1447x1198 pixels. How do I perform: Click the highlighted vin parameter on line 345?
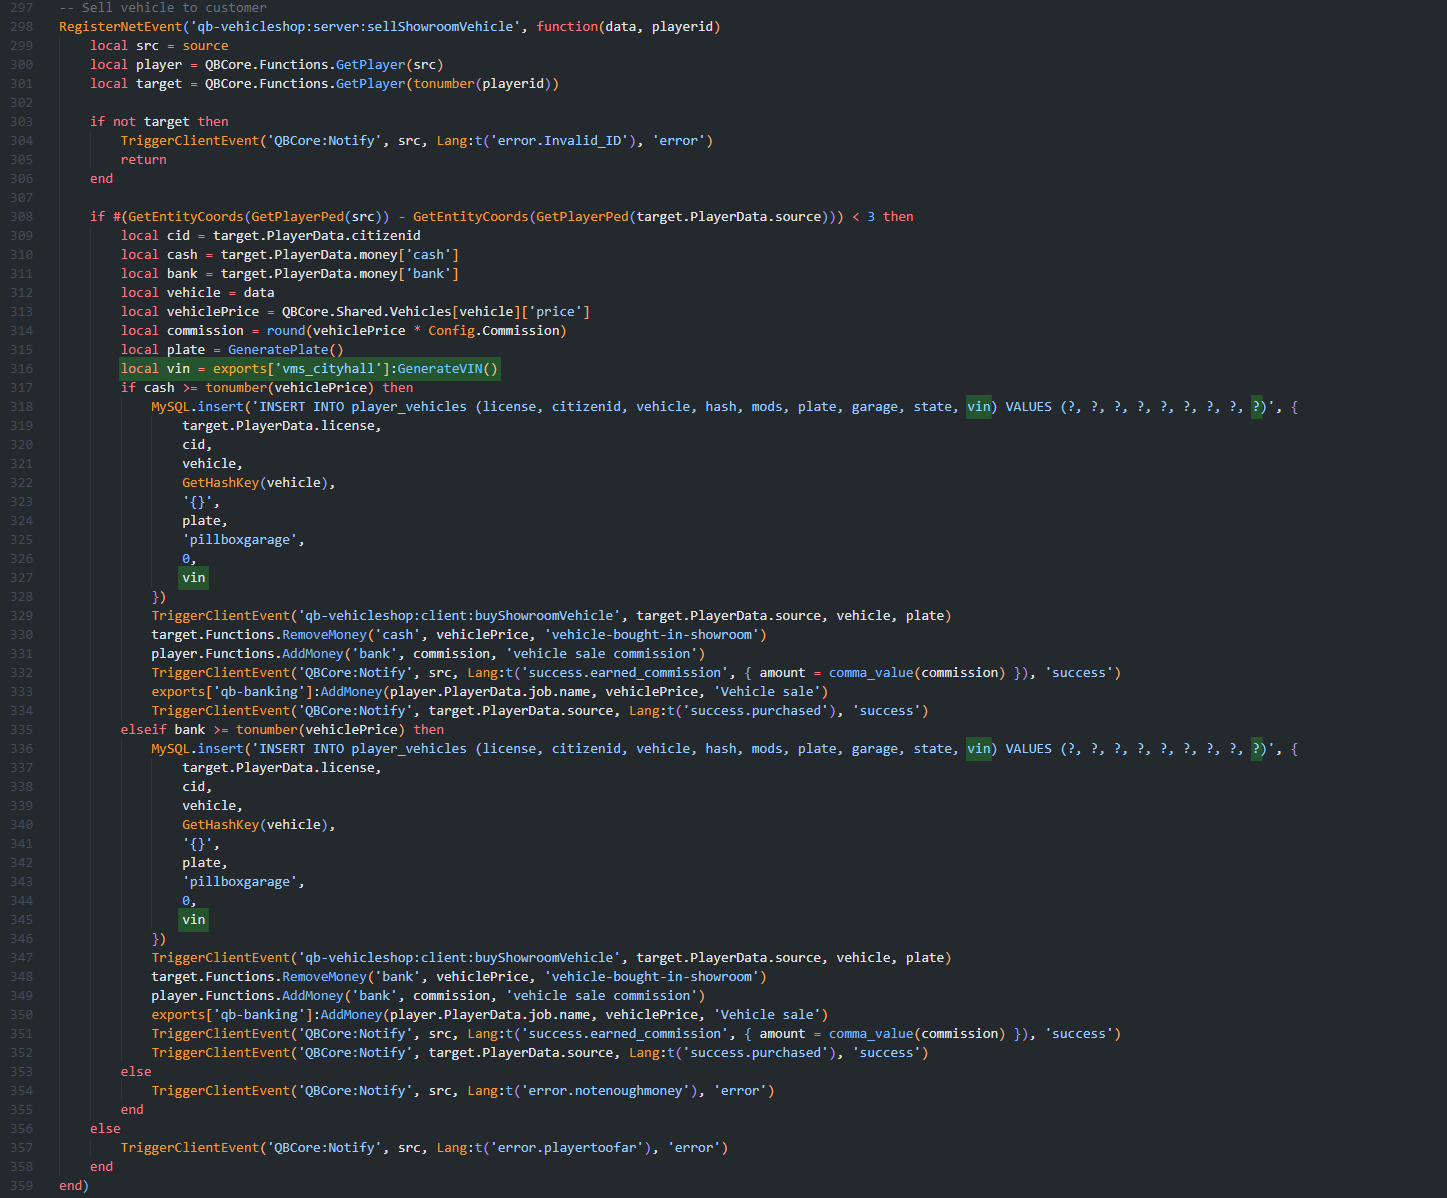pyautogui.click(x=194, y=920)
